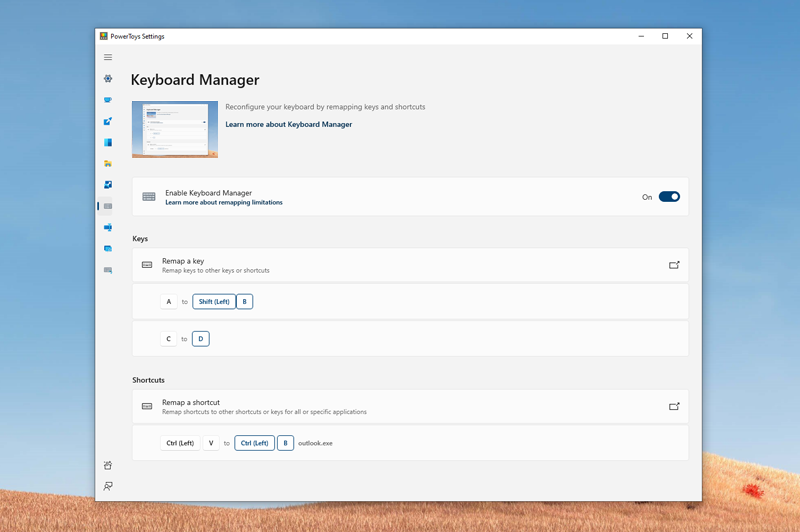Click the Shift (Left) key chip
This screenshot has width=800, height=532.
click(214, 301)
